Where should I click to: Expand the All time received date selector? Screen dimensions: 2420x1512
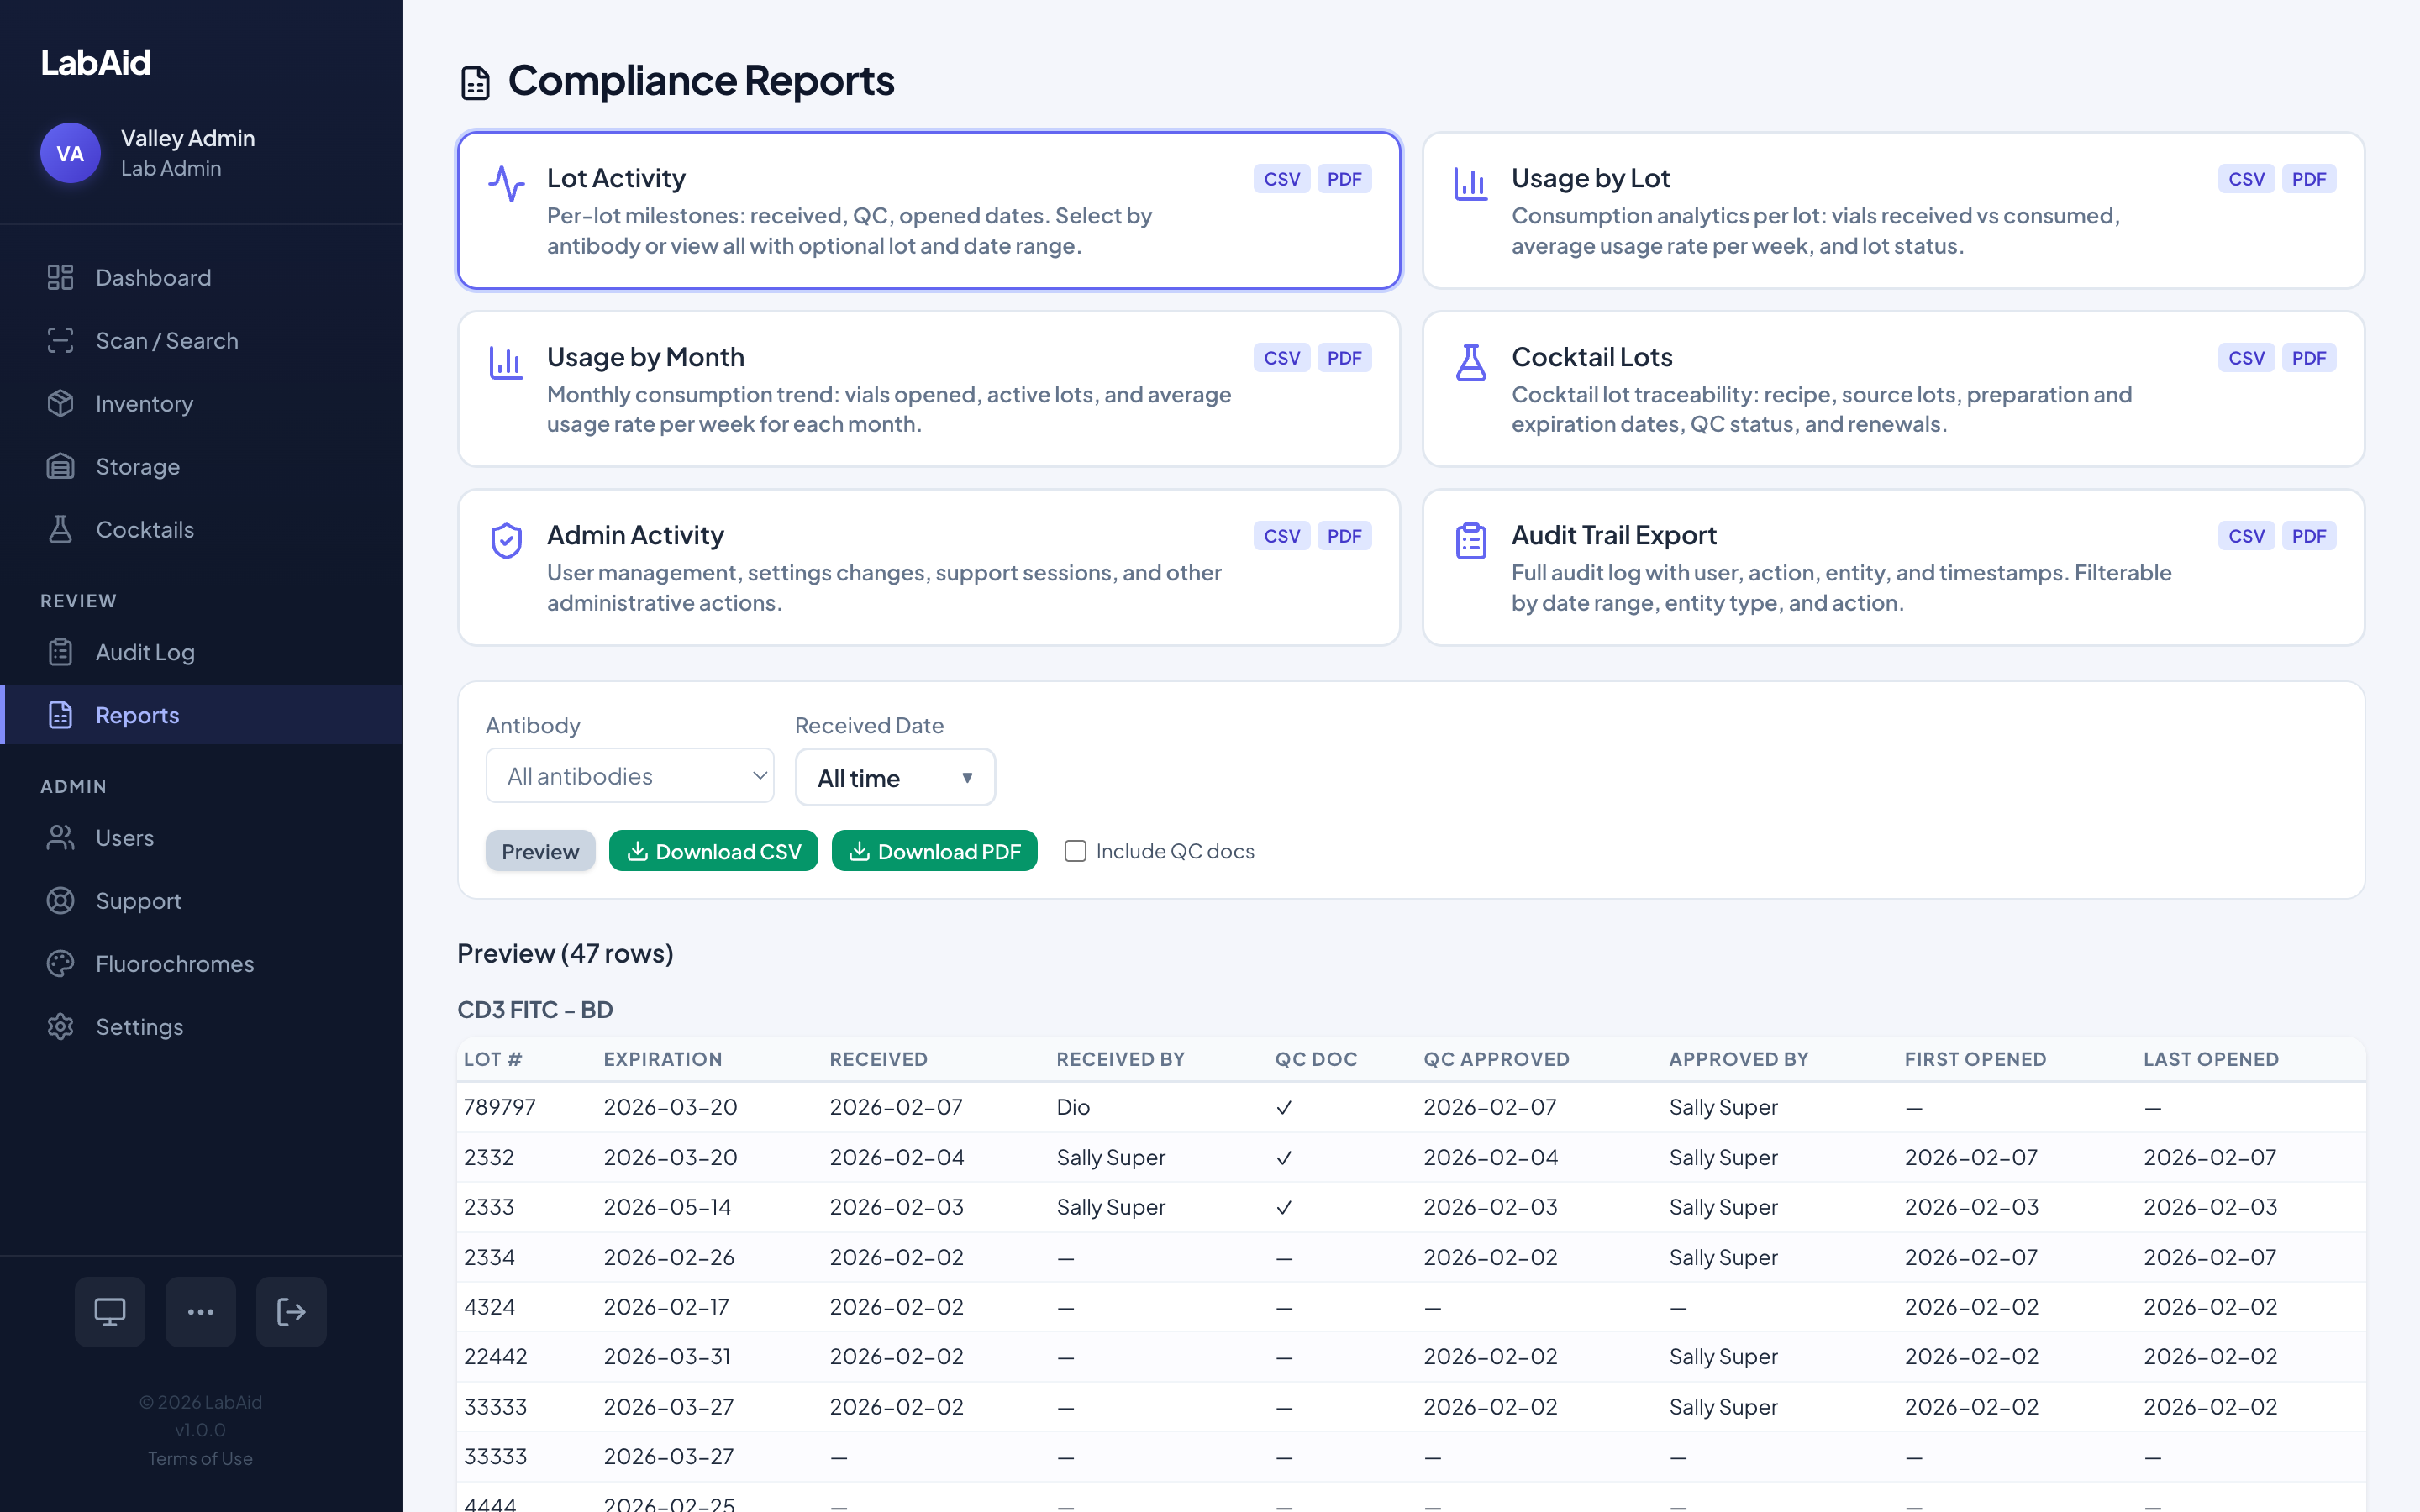(x=894, y=777)
